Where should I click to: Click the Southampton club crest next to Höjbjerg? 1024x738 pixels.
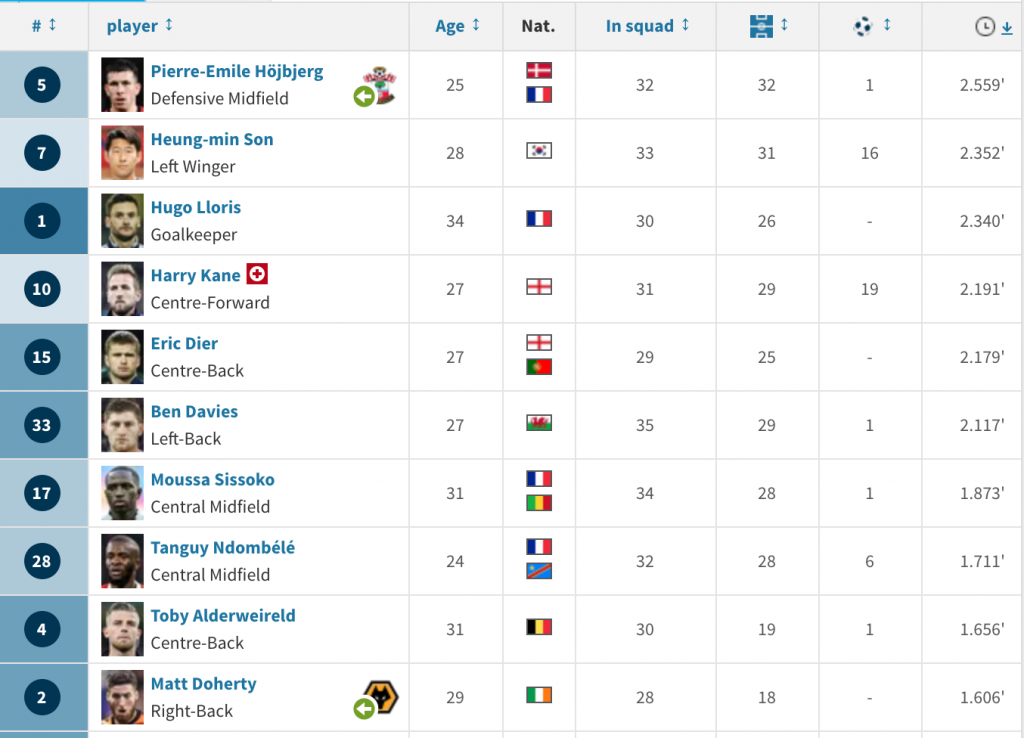click(x=381, y=84)
